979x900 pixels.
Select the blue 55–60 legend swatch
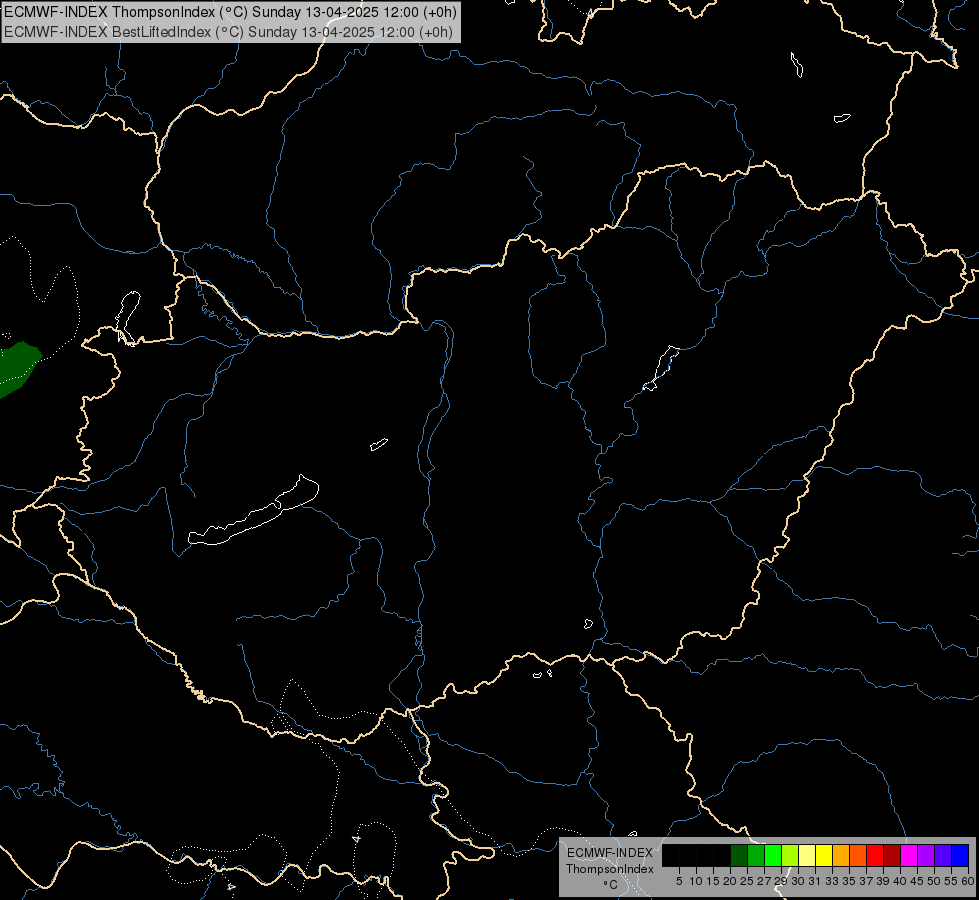point(960,855)
